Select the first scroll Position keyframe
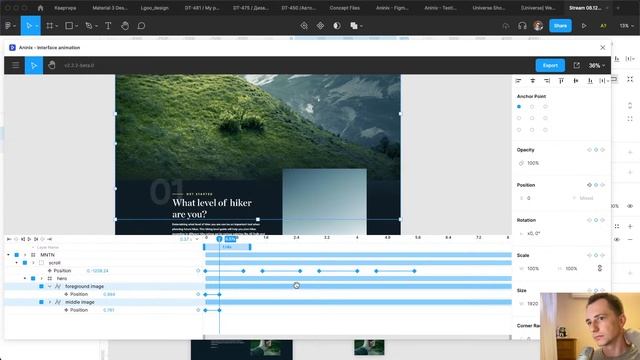Image resolution: width=640 pixels, height=360 pixels. (205, 271)
